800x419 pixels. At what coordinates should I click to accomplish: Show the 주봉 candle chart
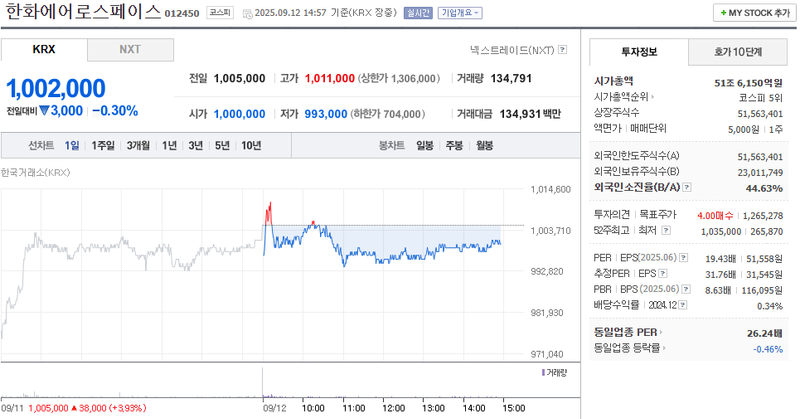click(454, 145)
